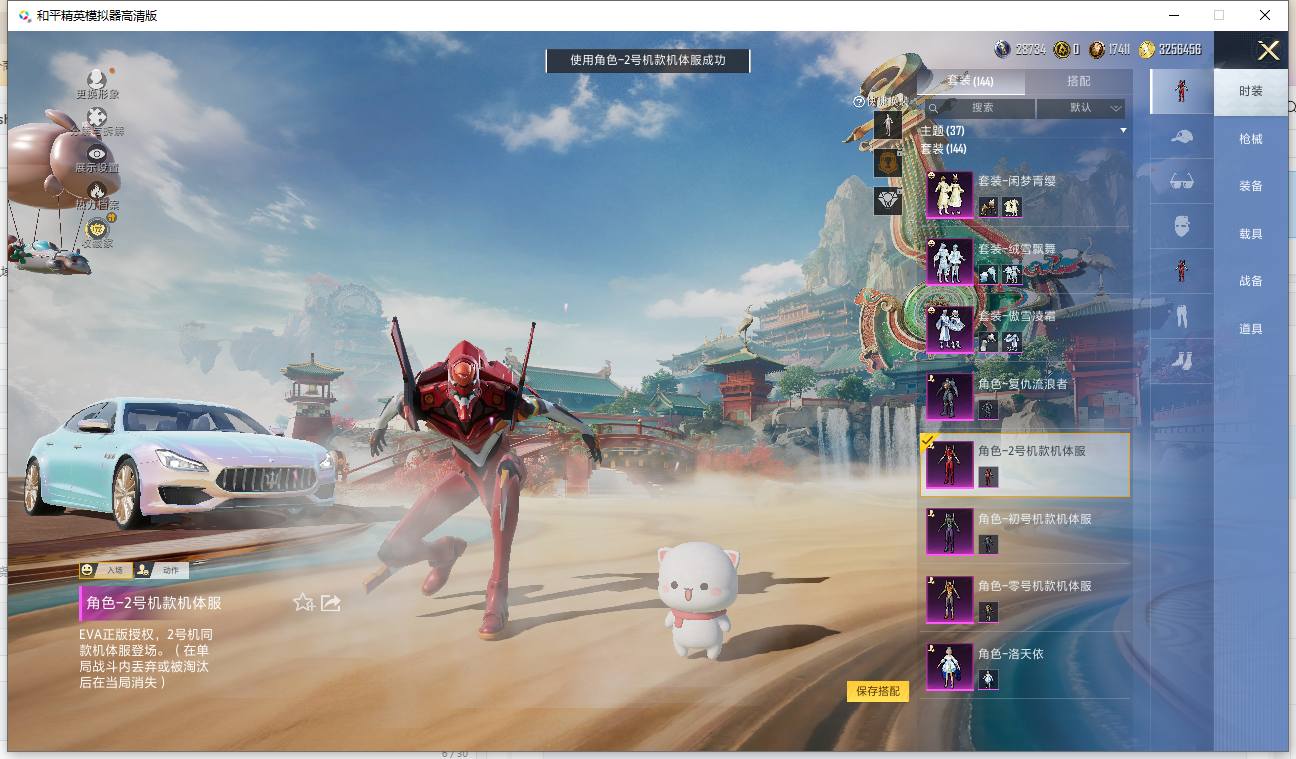The height and width of the screenshot is (759, 1296).
Task: Select the 套装-闲梦青缨 outfit thumbnail
Action: pyautogui.click(x=949, y=195)
